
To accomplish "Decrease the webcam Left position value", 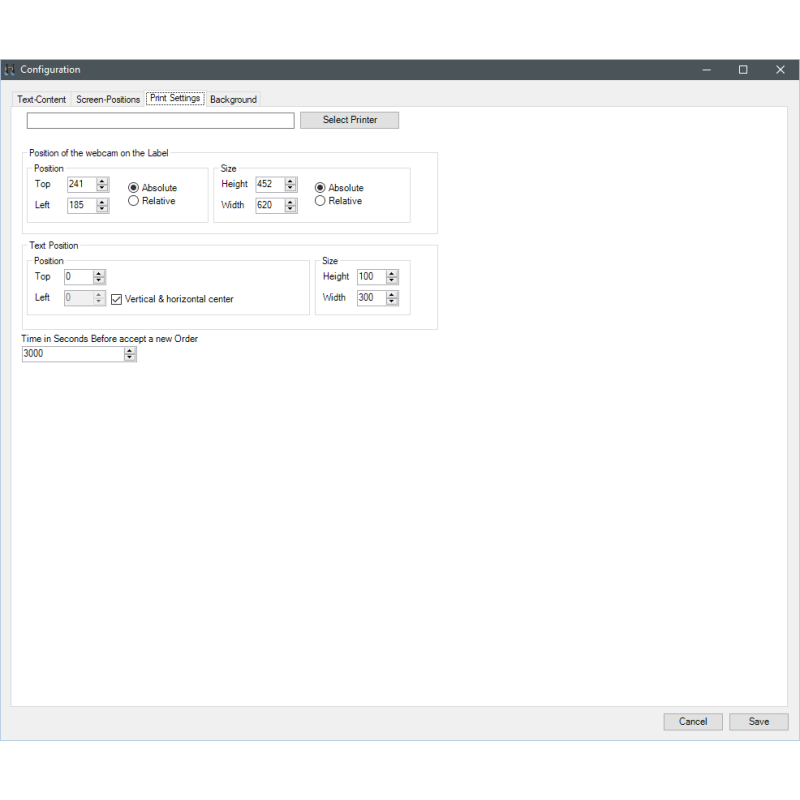I will (102, 209).
